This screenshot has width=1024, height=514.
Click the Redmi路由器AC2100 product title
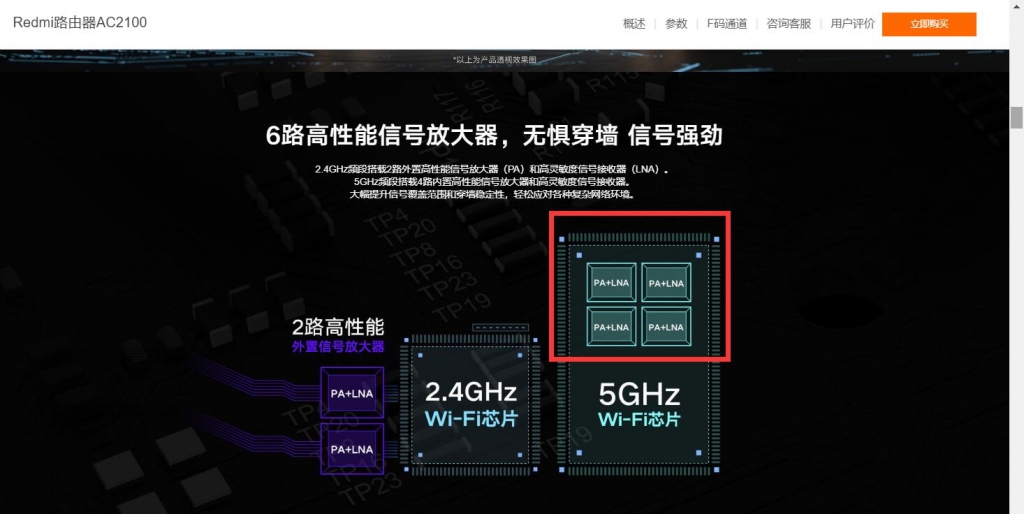[x=80, y=22]
